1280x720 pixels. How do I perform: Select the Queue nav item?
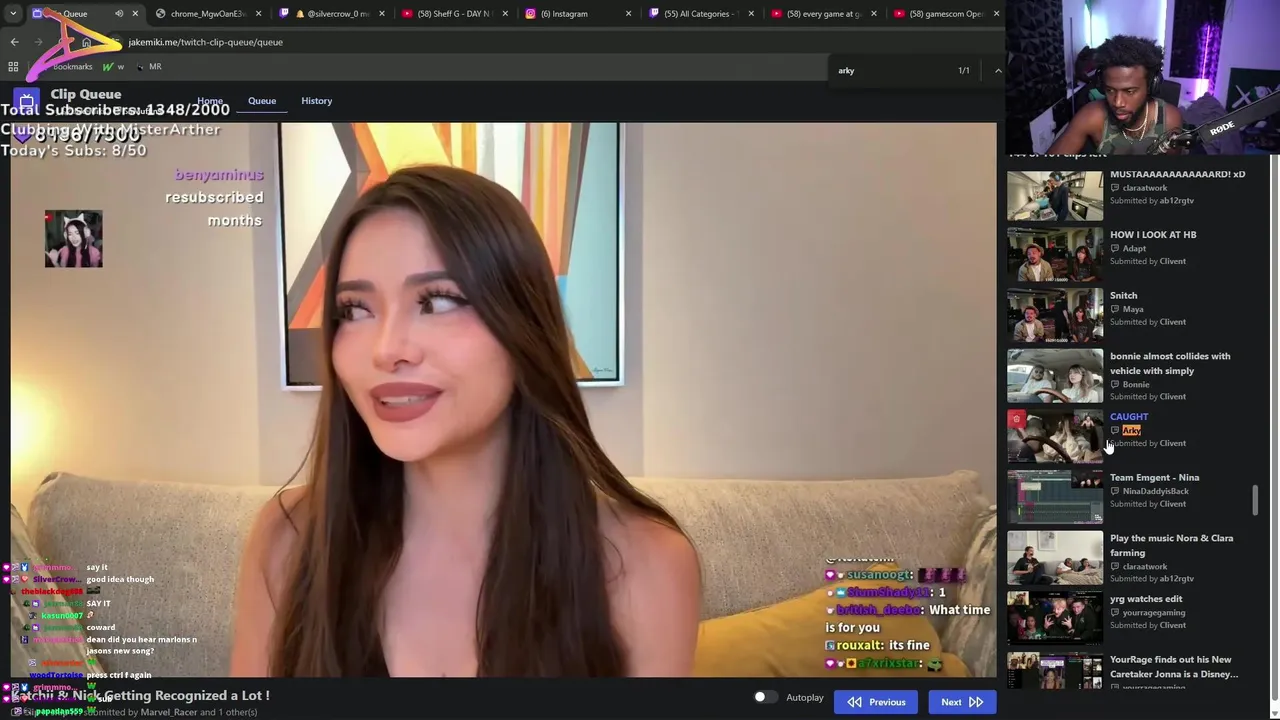pyautogui.click(x=262, y=100)
